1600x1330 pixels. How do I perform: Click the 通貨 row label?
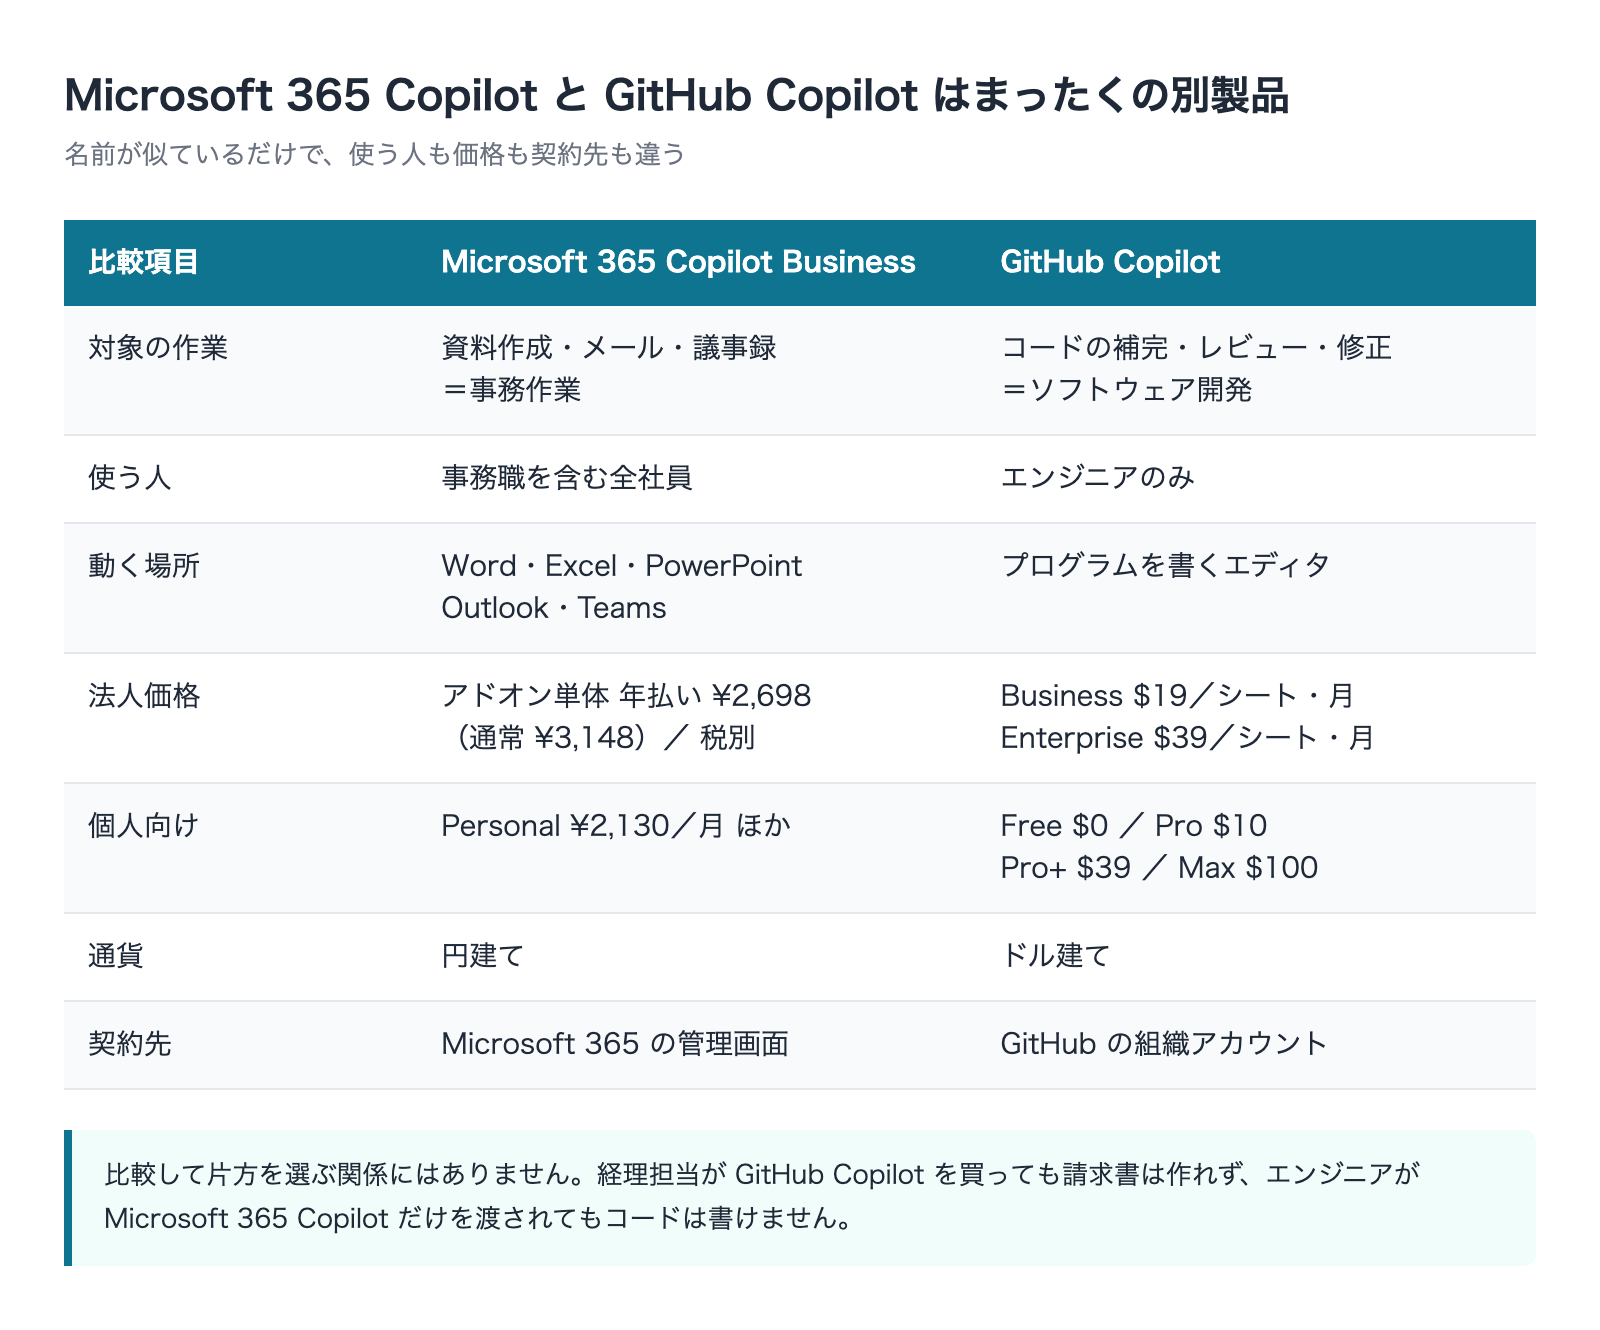click(x=116, y=956)
